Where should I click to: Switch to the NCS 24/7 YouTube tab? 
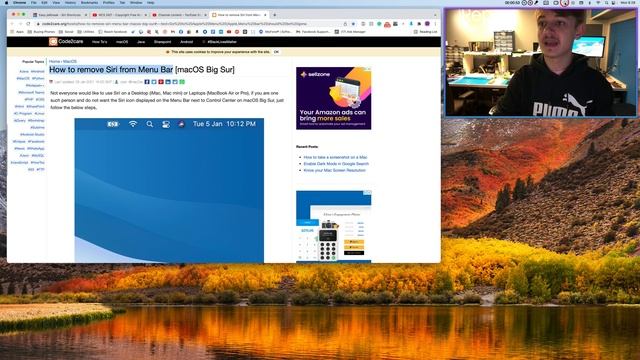(119, 15)
